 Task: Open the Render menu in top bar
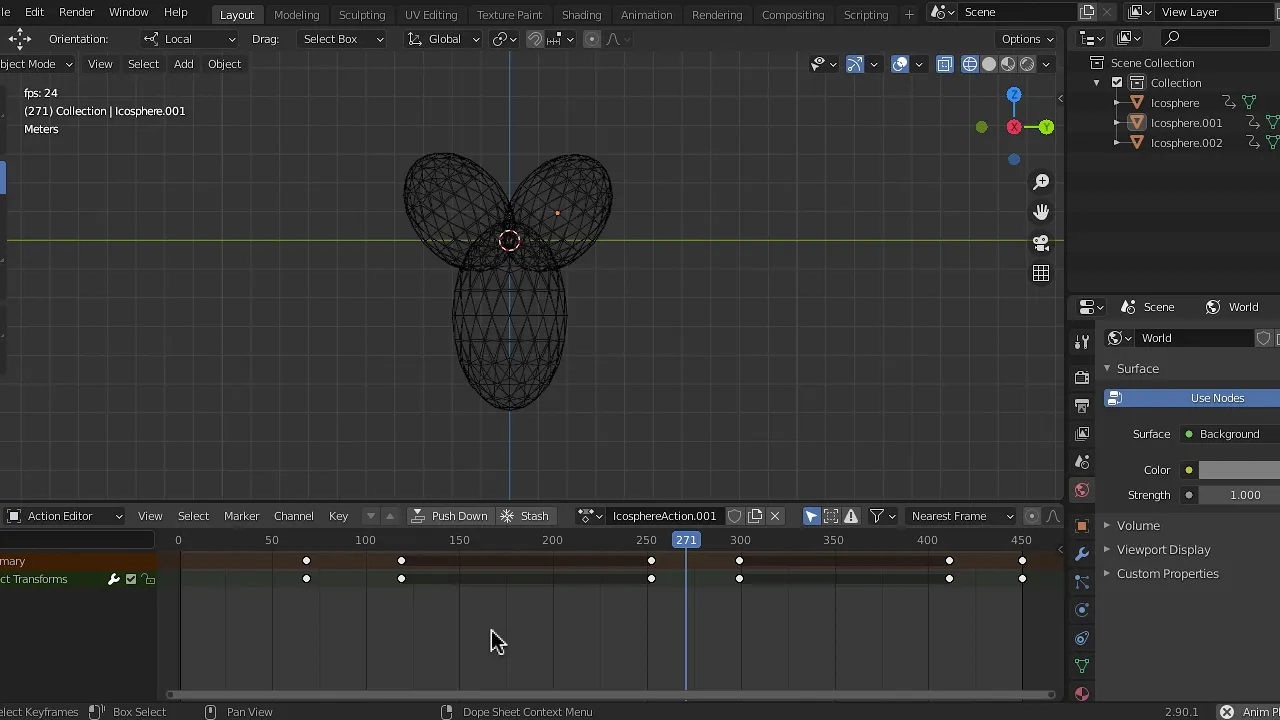click(x=76, y=12)
